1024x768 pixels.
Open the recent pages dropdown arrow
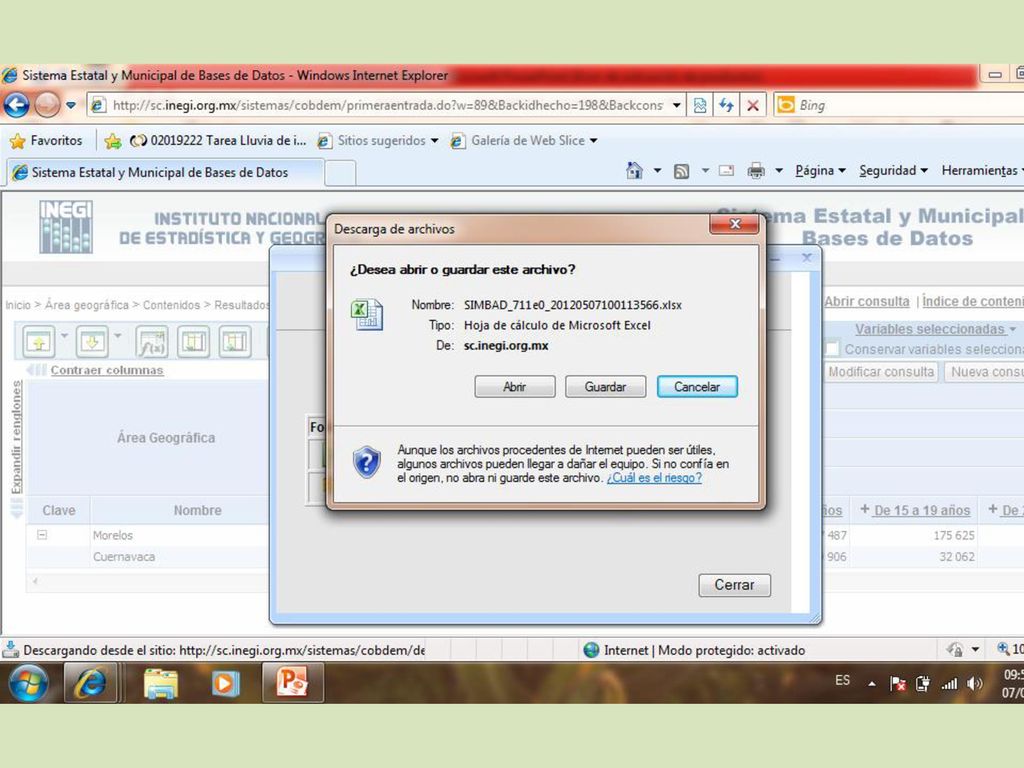pos(71,105)
